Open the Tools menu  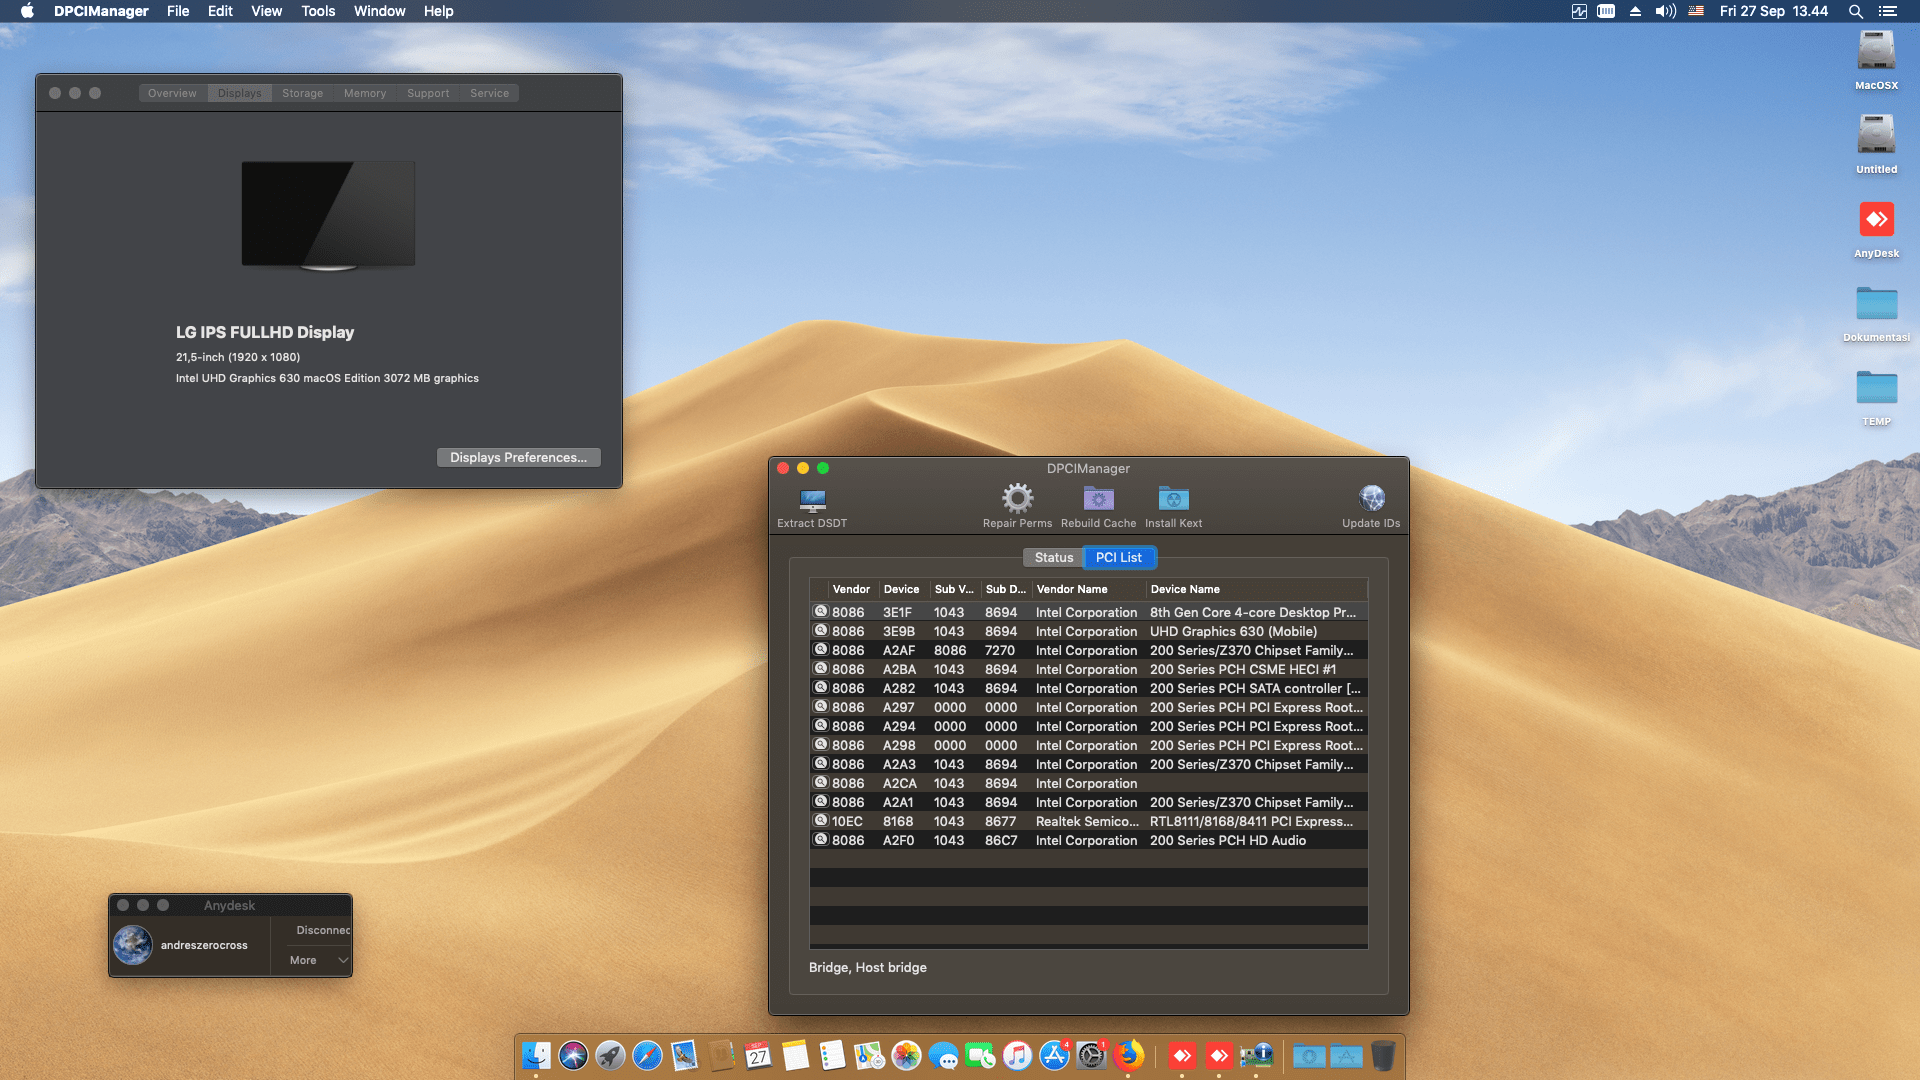[318, 11]
